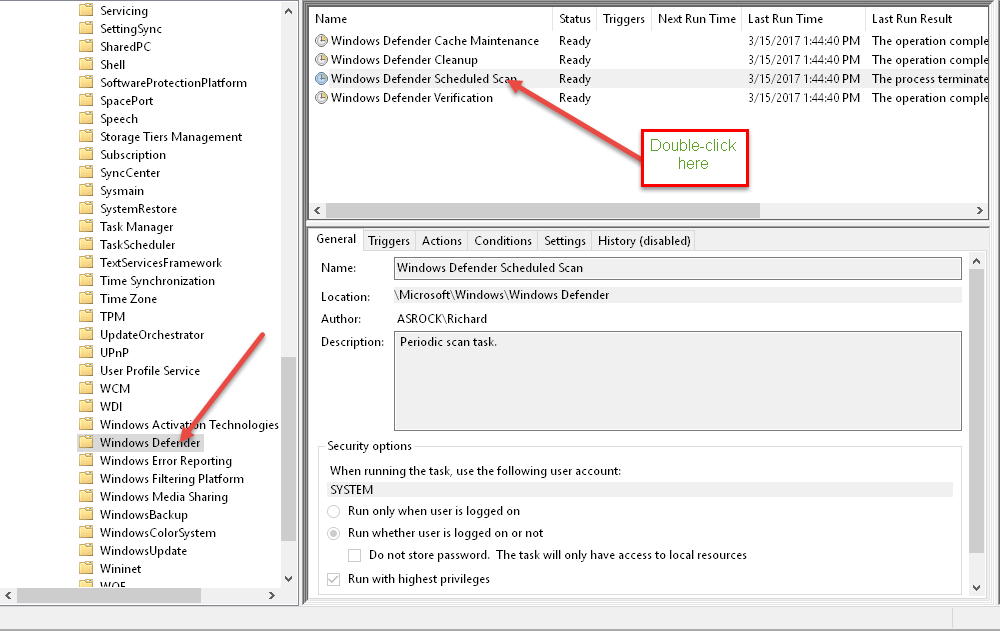The image size is (1000, 631).
Task: Click the TaskScheduler folder icon
Action: click(86, 244)
